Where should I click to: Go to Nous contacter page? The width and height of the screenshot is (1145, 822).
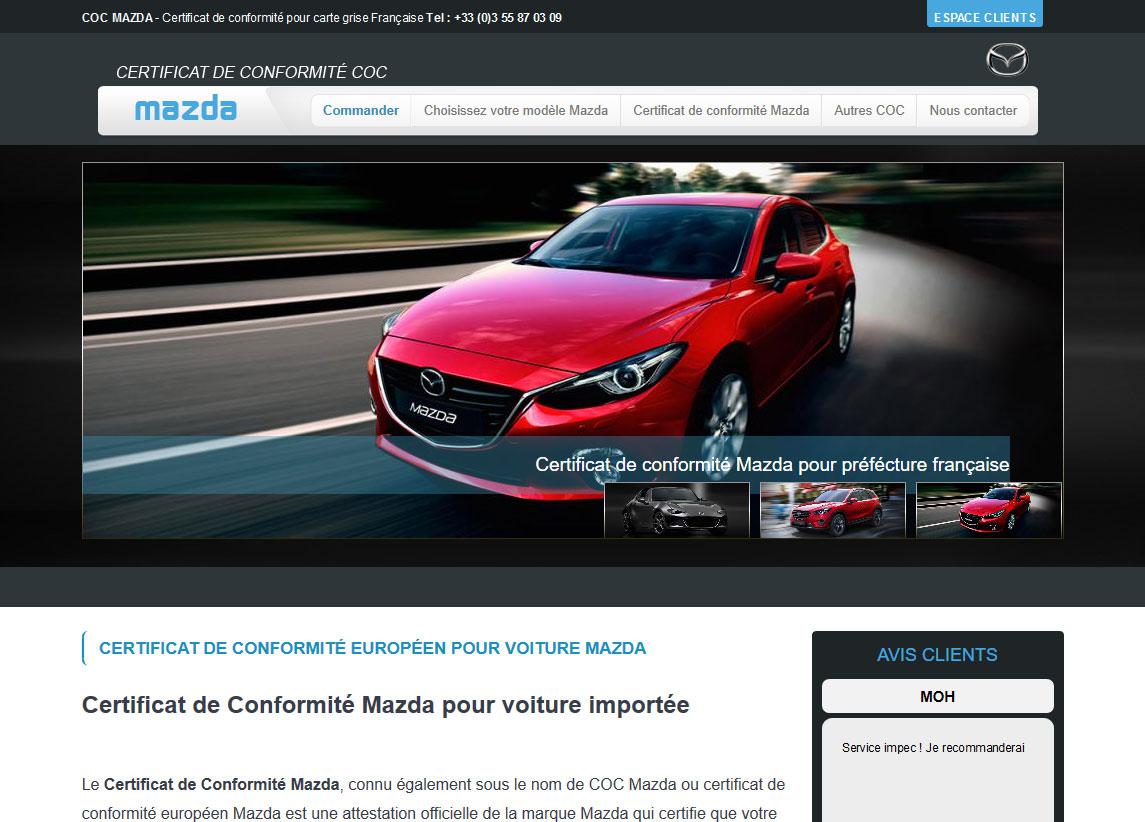[973, 110]
